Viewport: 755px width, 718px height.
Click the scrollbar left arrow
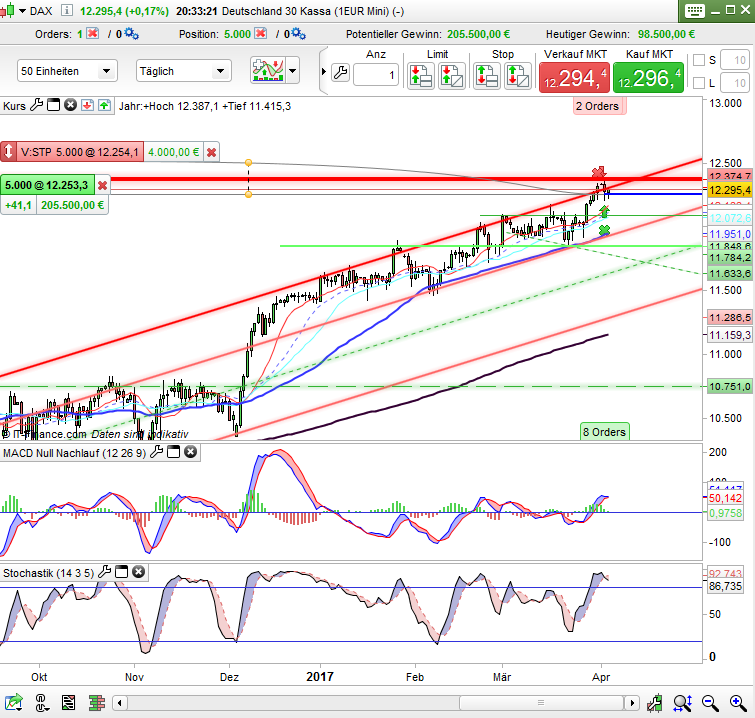tap(119, 703)
